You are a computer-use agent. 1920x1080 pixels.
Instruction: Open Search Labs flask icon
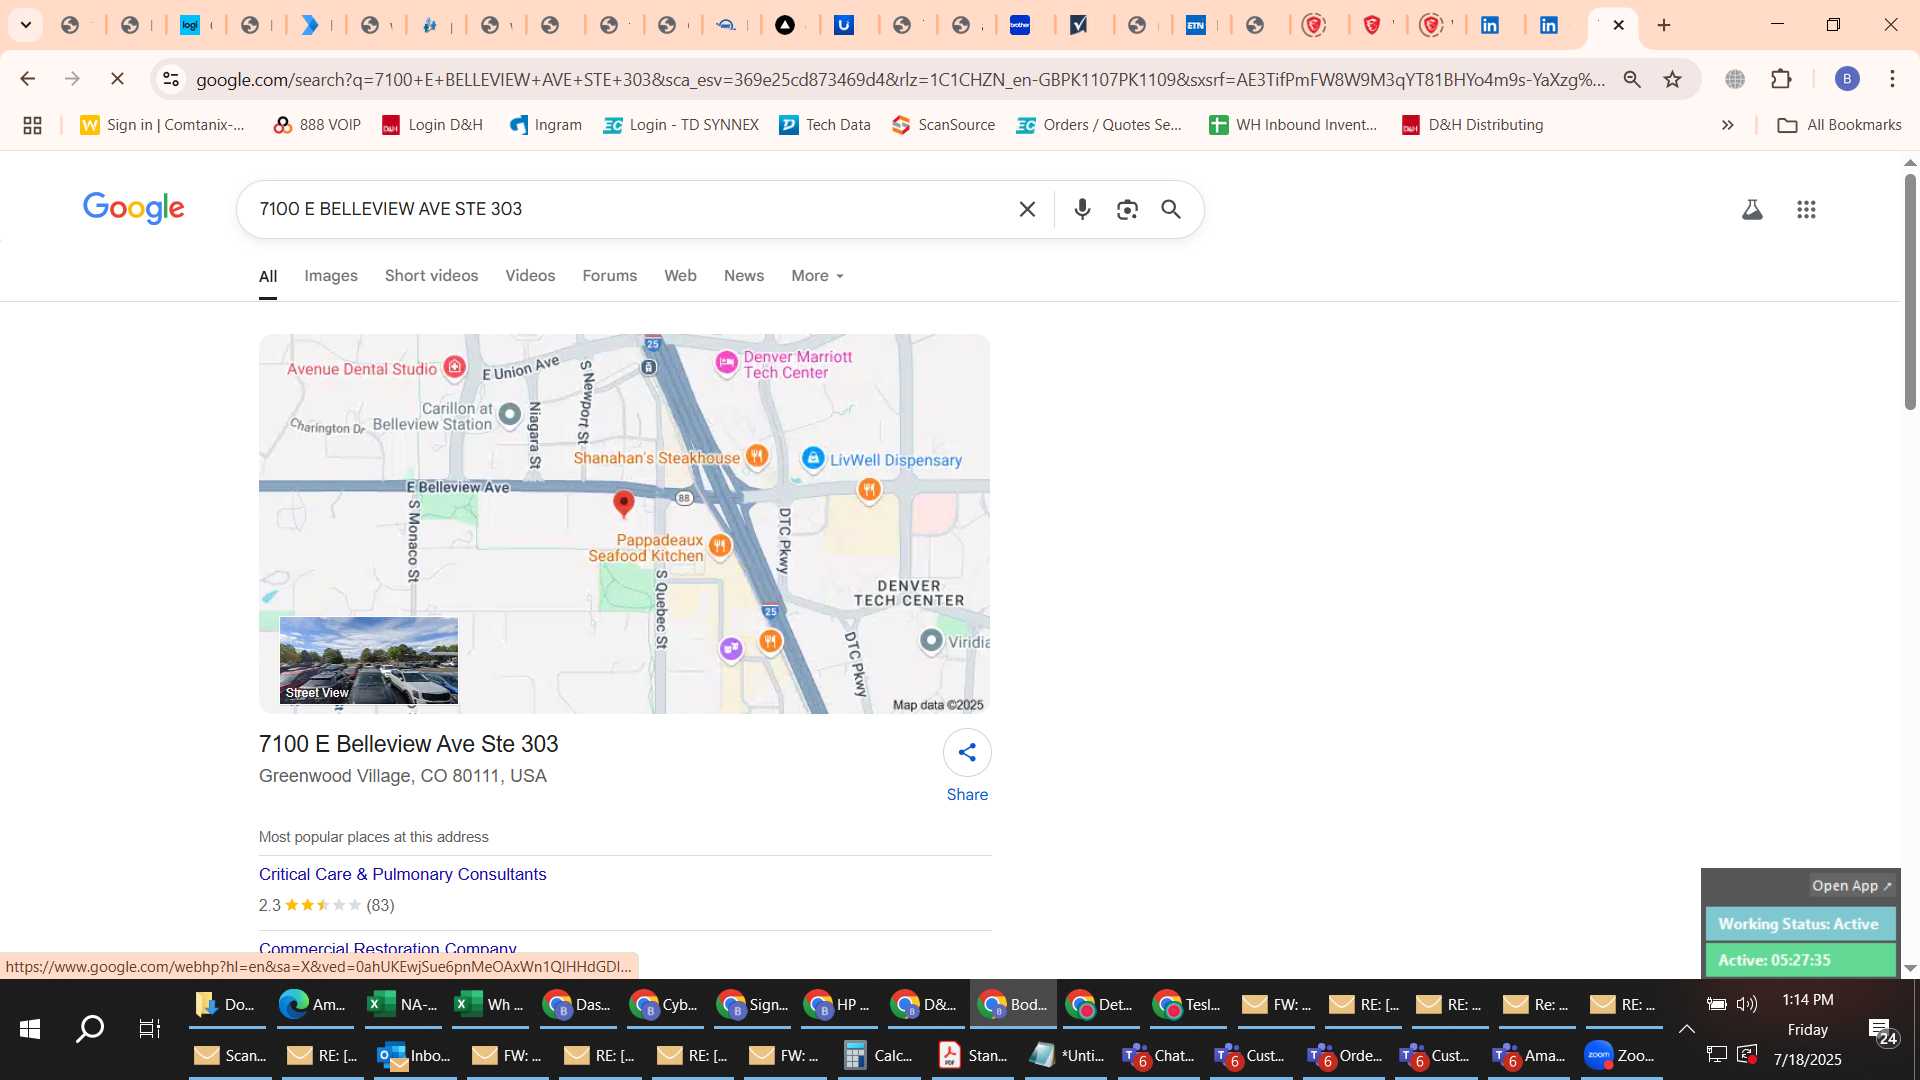[x=1752, y=209]
